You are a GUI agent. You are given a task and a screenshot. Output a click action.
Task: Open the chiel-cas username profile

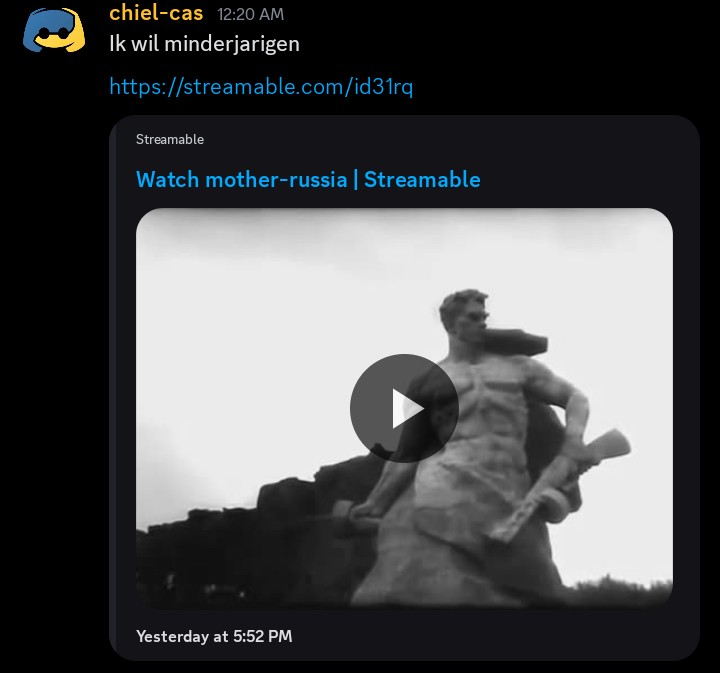[x=156, y=13]
